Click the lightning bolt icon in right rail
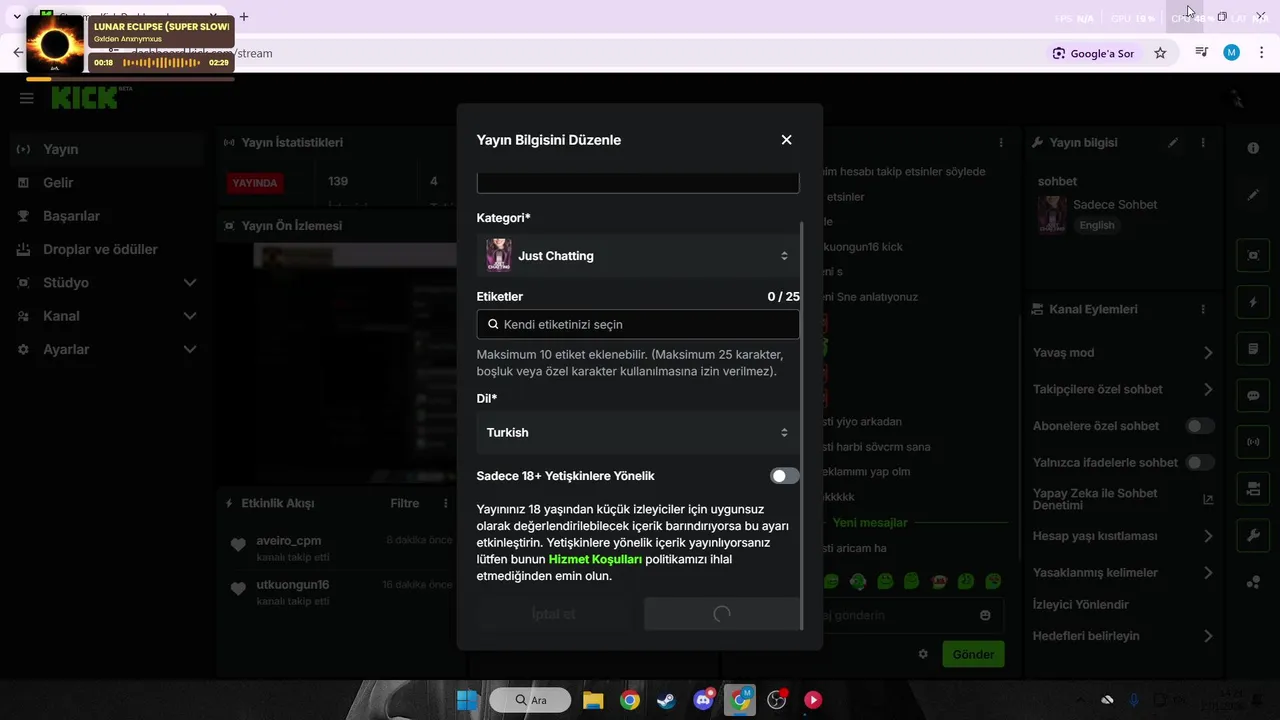1280x720 pixels. [1253, 302]
